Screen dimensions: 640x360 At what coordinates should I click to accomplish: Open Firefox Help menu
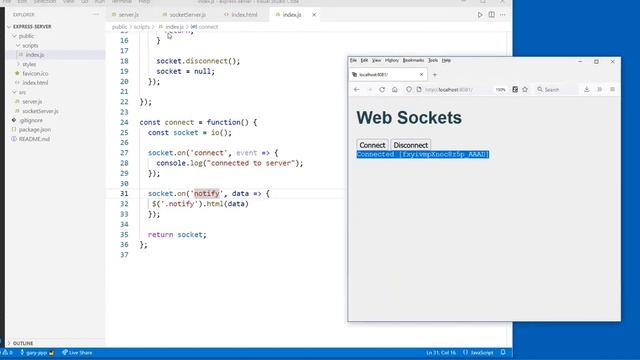(x=447, y=60)
